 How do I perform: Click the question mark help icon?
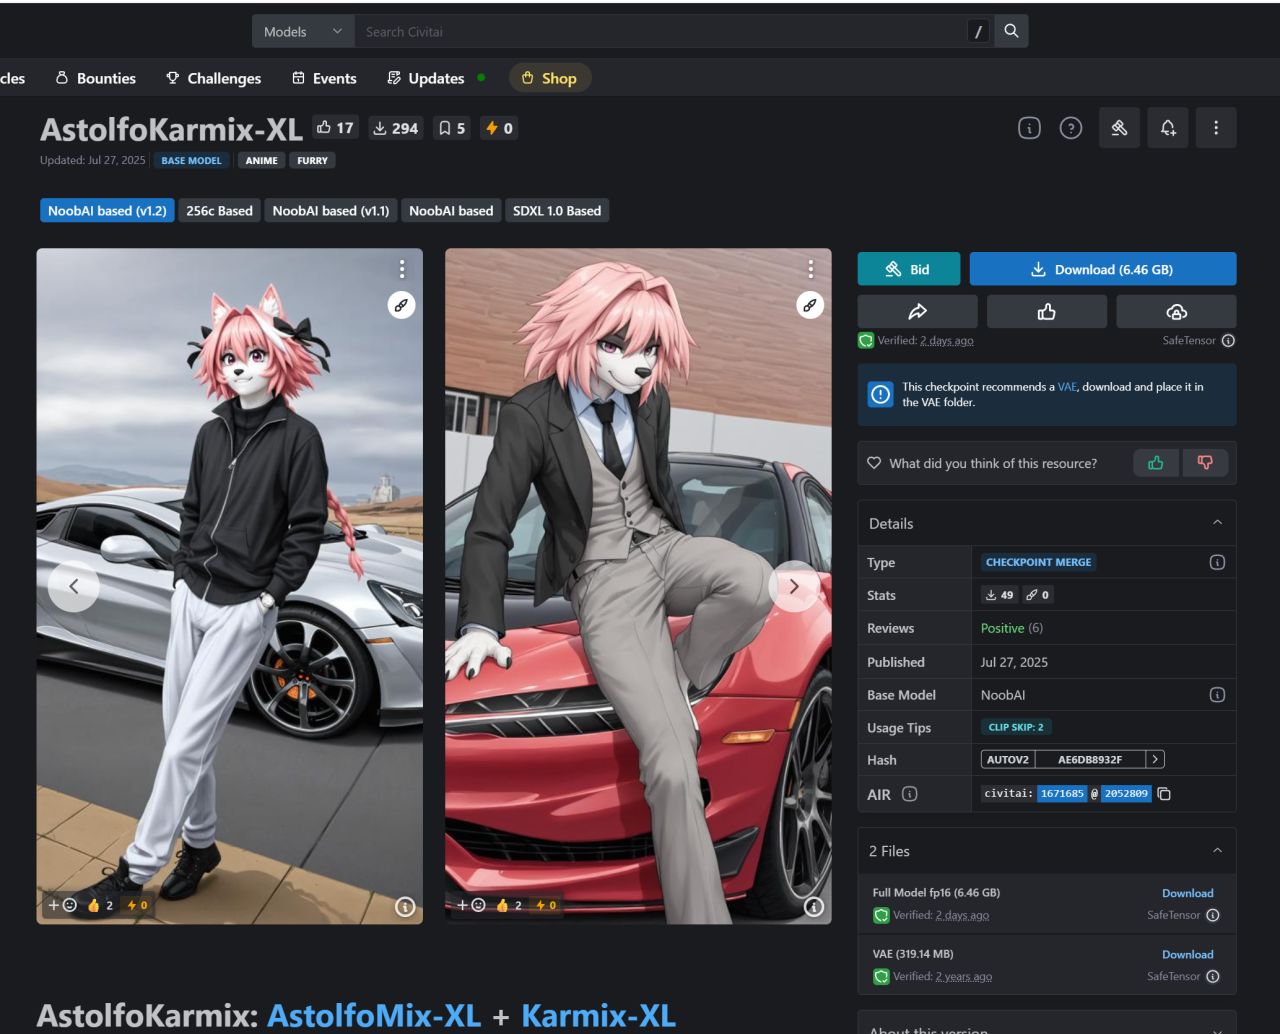click(x=1071, y=128)
